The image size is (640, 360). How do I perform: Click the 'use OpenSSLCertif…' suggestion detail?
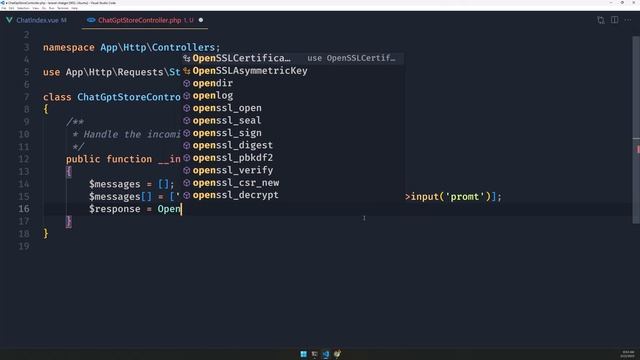point(351,58)
